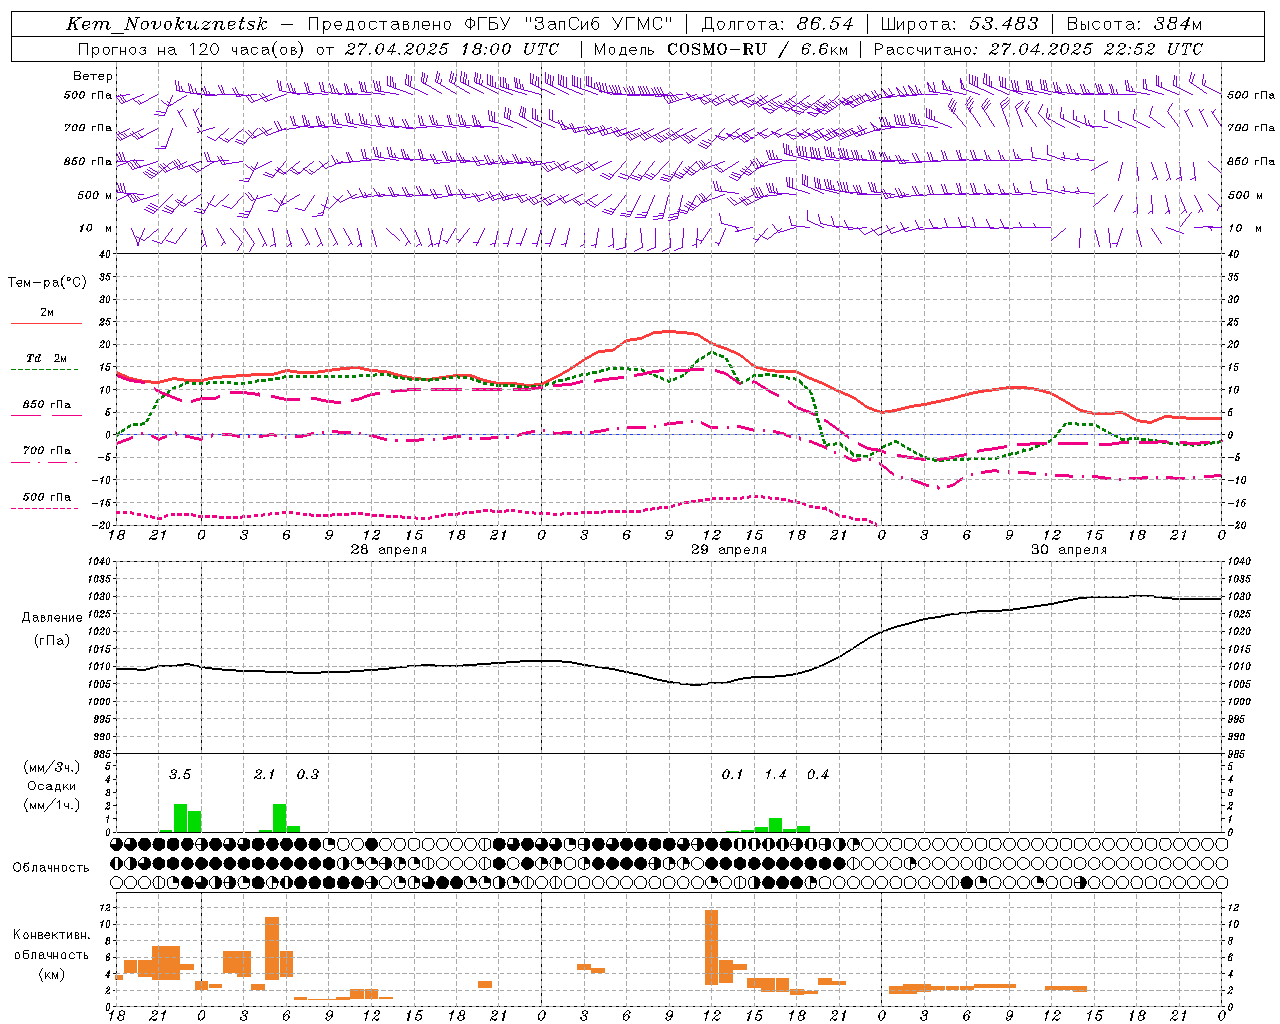Screen dimensions: 1280x1024
Task: Select the Облачность cloud cover label
Action: click(x=51, y=868)
